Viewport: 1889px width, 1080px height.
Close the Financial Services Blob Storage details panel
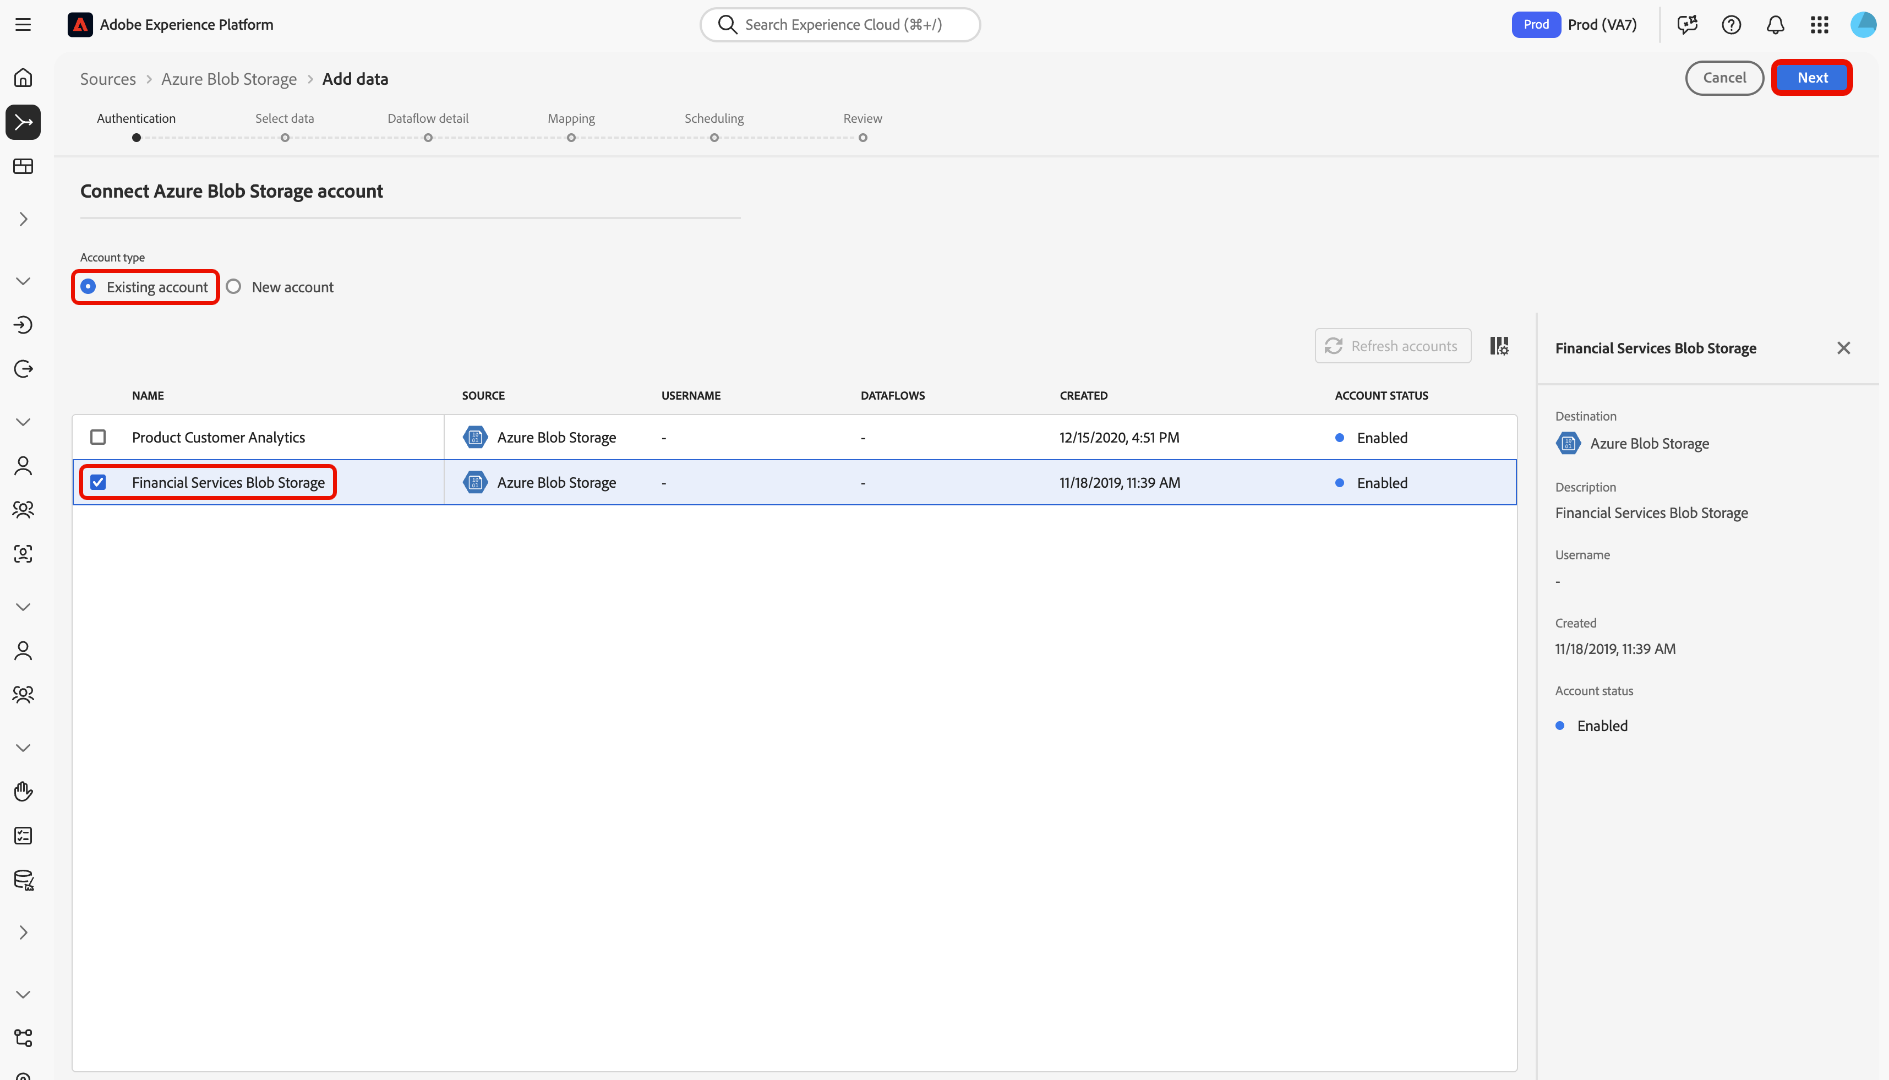1844,348
